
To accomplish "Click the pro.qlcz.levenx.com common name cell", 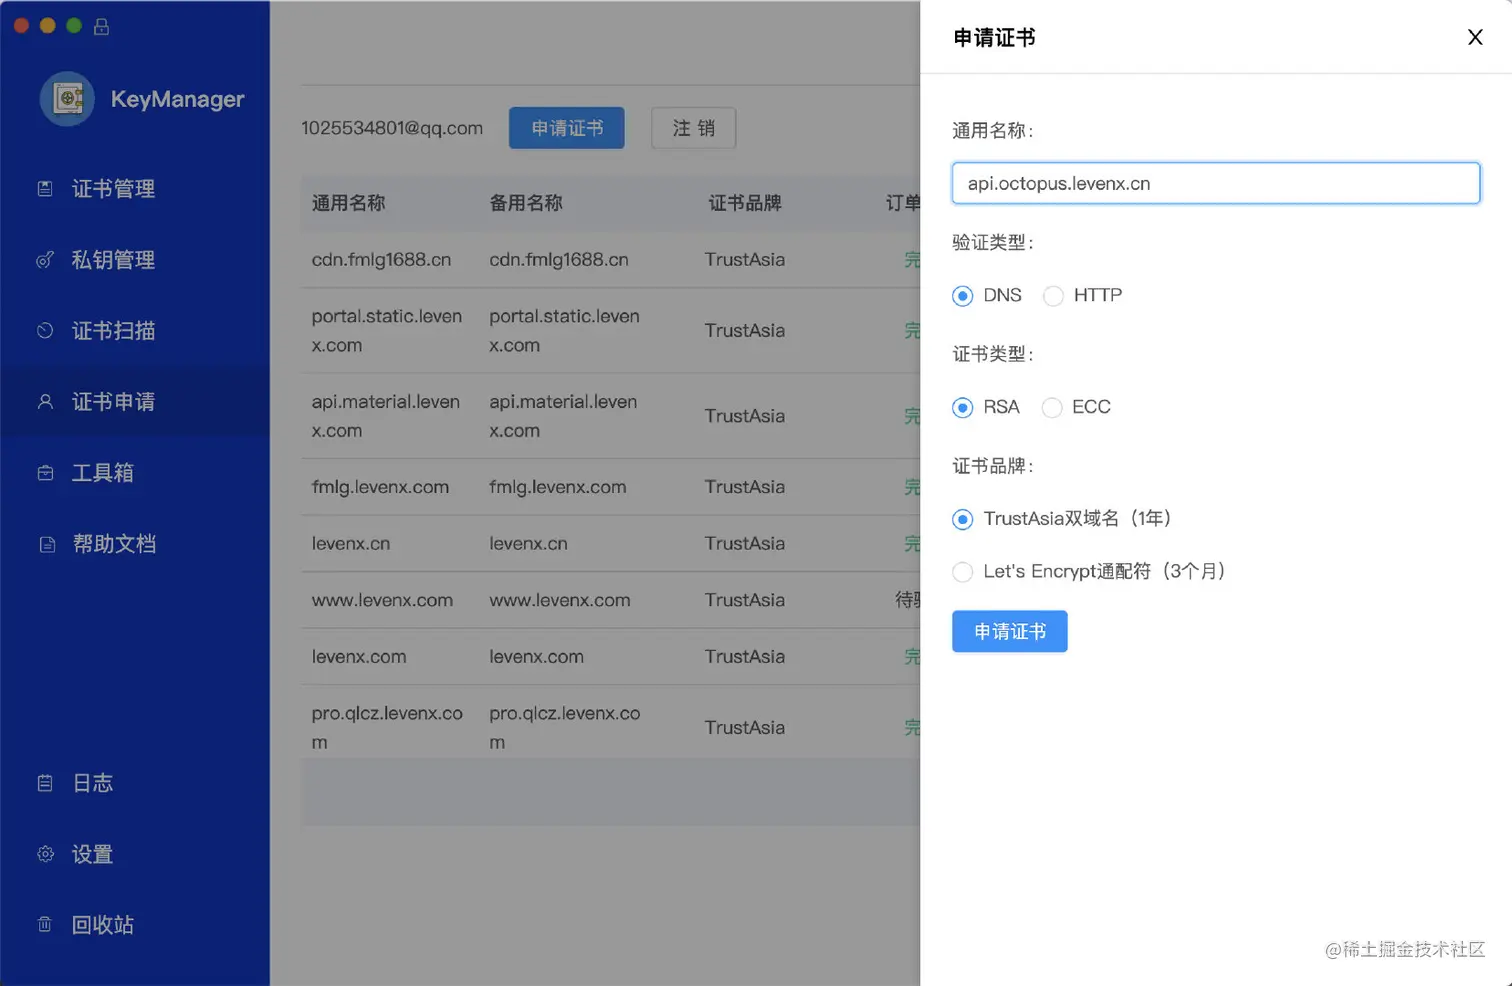I will tap(387, 728).
